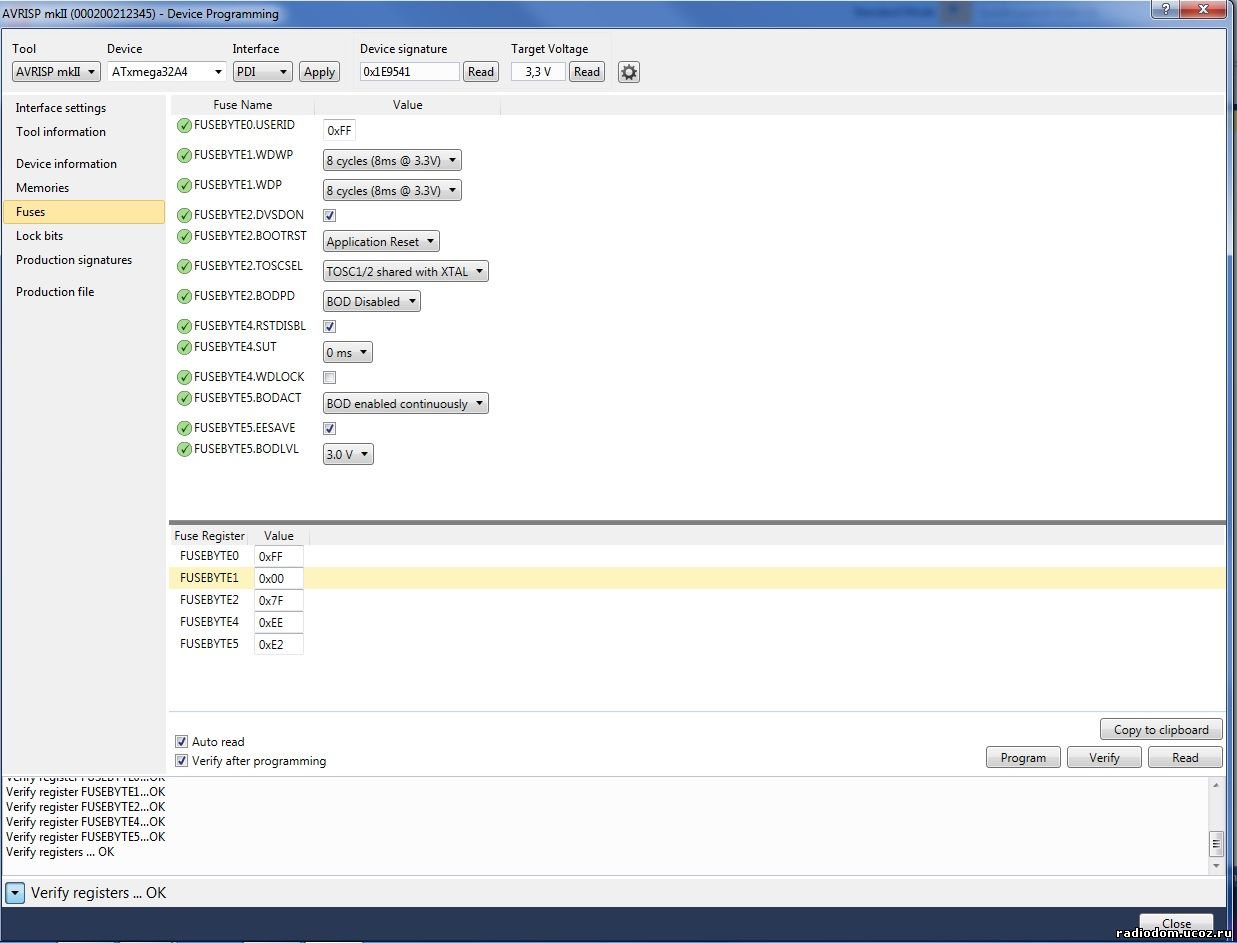The image size is (1237, 943).
Task: Enable the FUSEBYTE4.WDLOCK checkbox
Action: 330,377
